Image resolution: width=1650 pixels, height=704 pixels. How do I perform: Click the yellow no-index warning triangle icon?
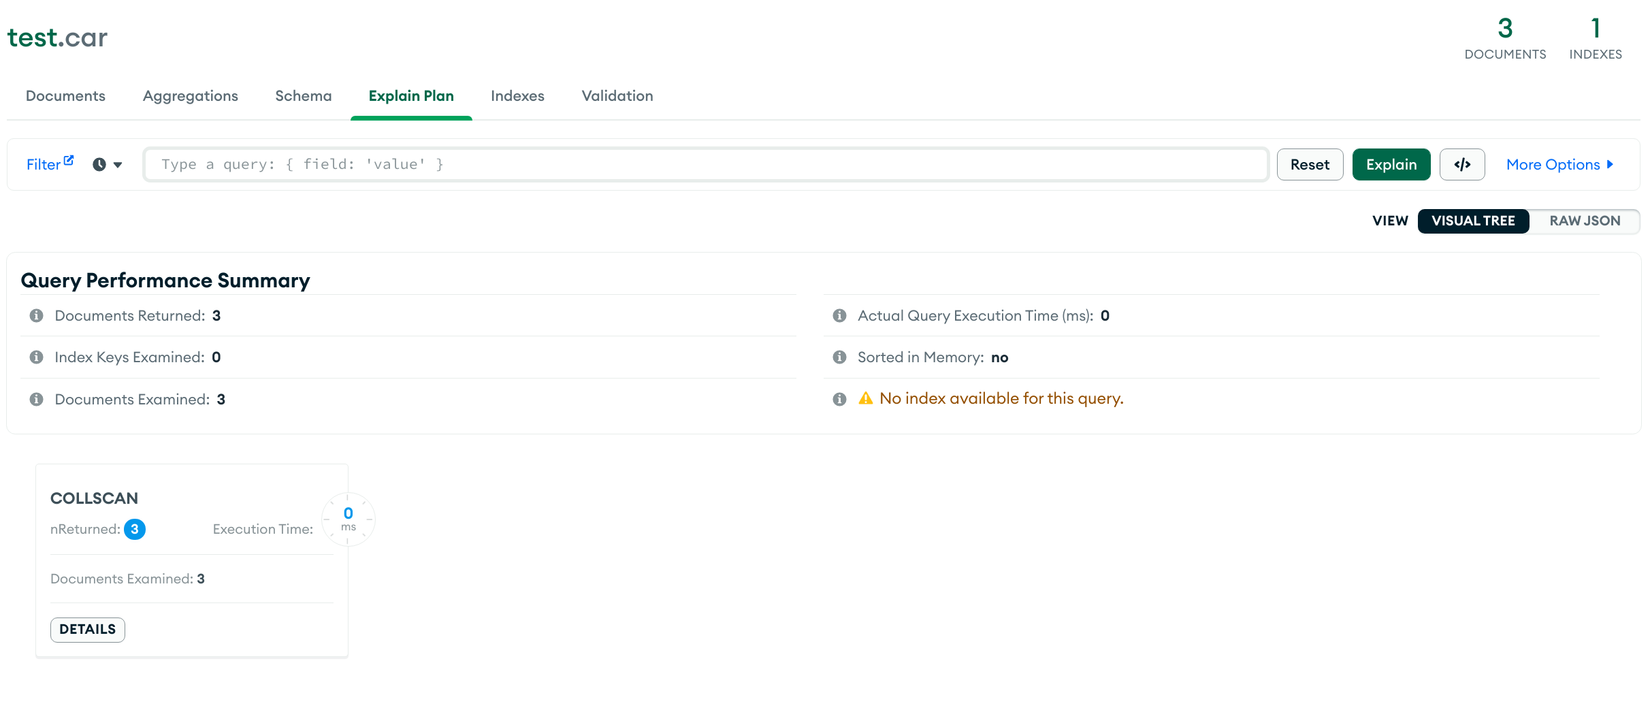[x=866, y=399]
